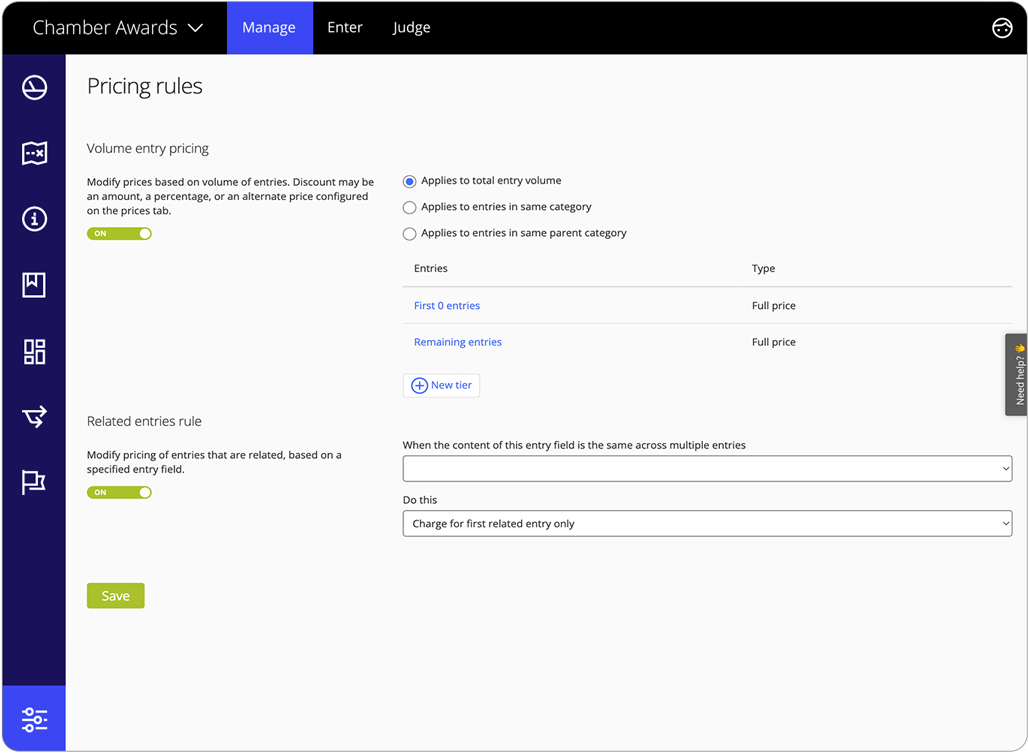Open the ticket pricing icon in the sidebar
This screenshot has height=755, width=1028.
[x=34, y=153]
